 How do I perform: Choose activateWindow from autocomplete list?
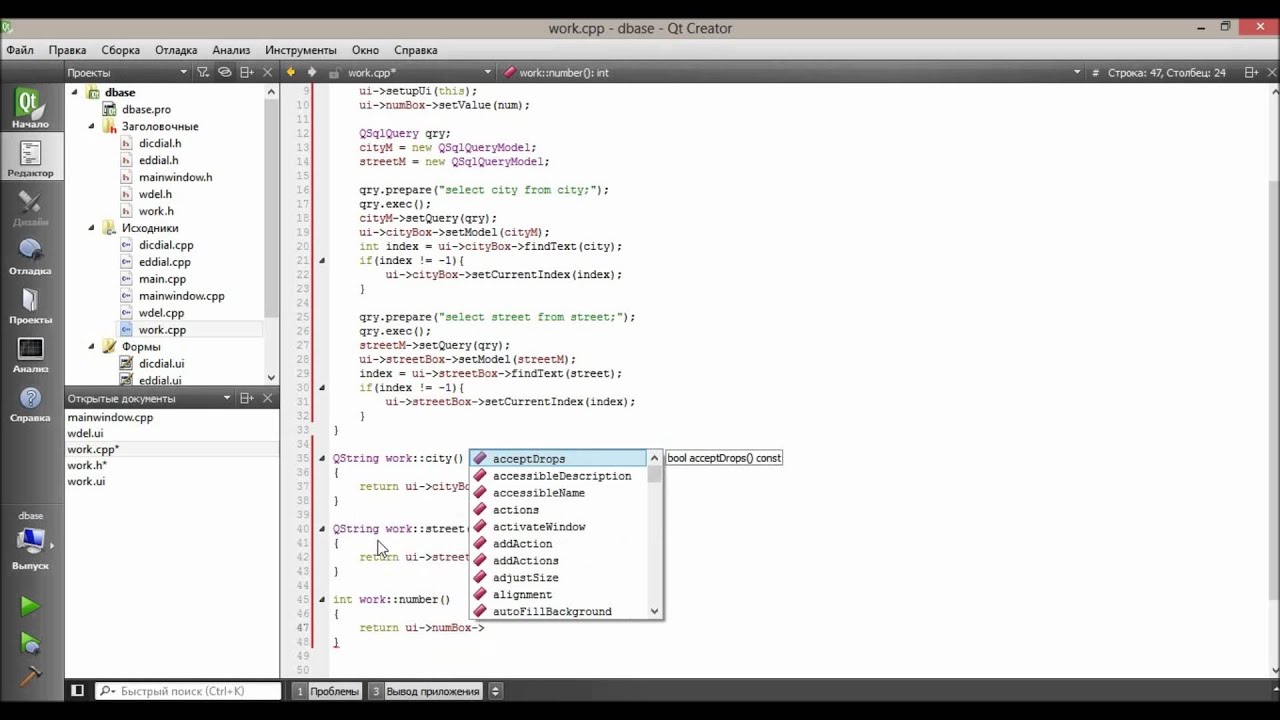tap(559, 527)
